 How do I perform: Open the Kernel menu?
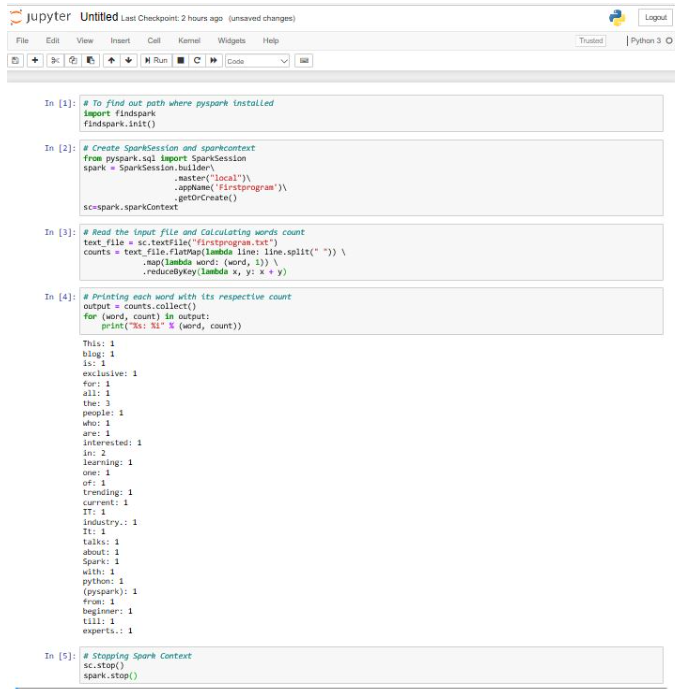189,41
